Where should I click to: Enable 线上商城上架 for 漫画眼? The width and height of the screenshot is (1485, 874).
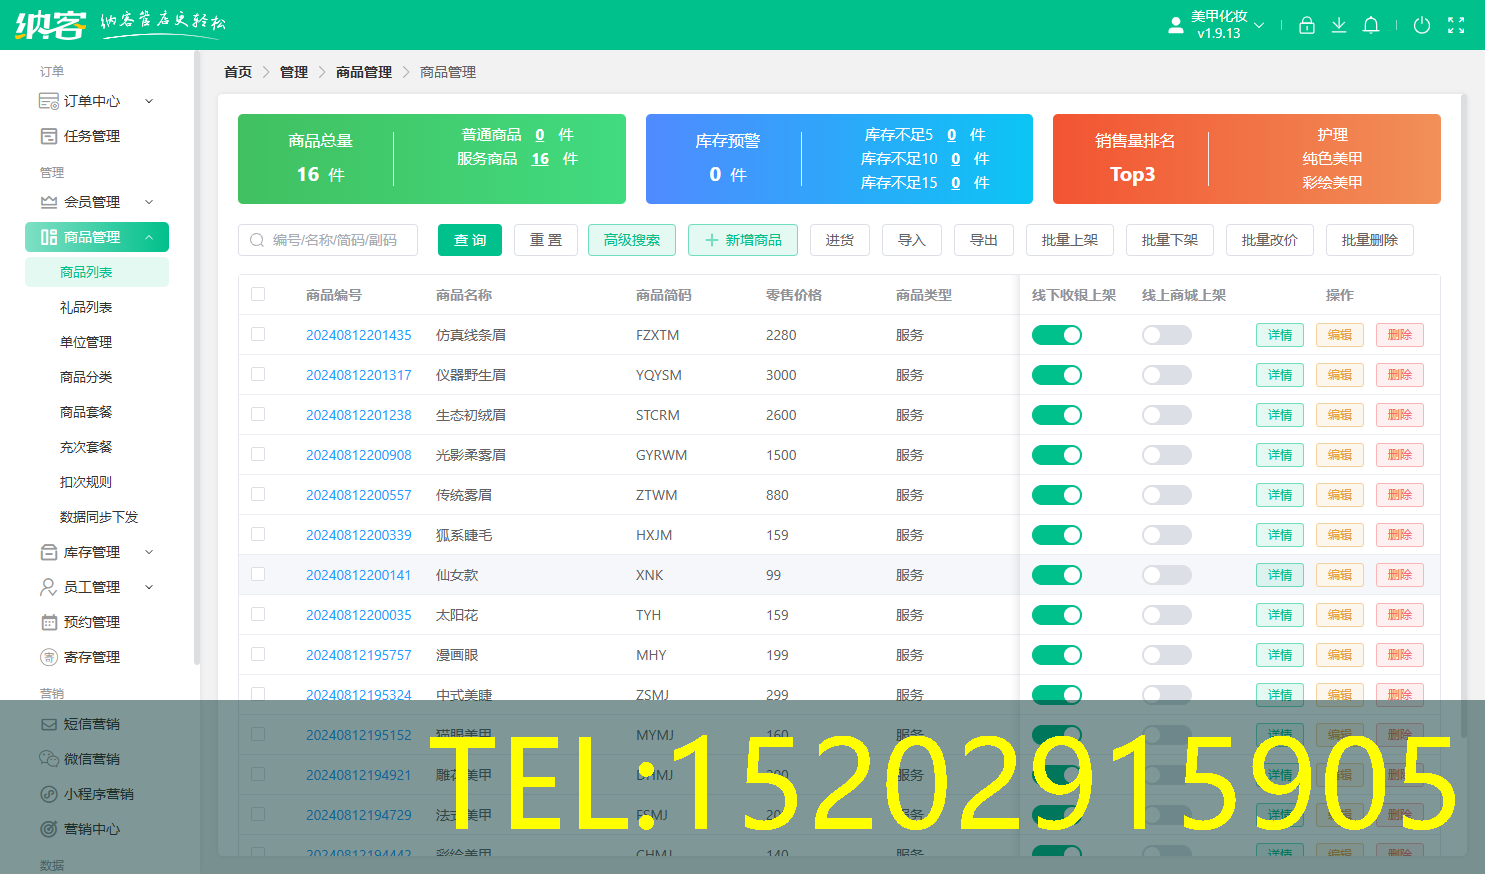point(1167,655)
